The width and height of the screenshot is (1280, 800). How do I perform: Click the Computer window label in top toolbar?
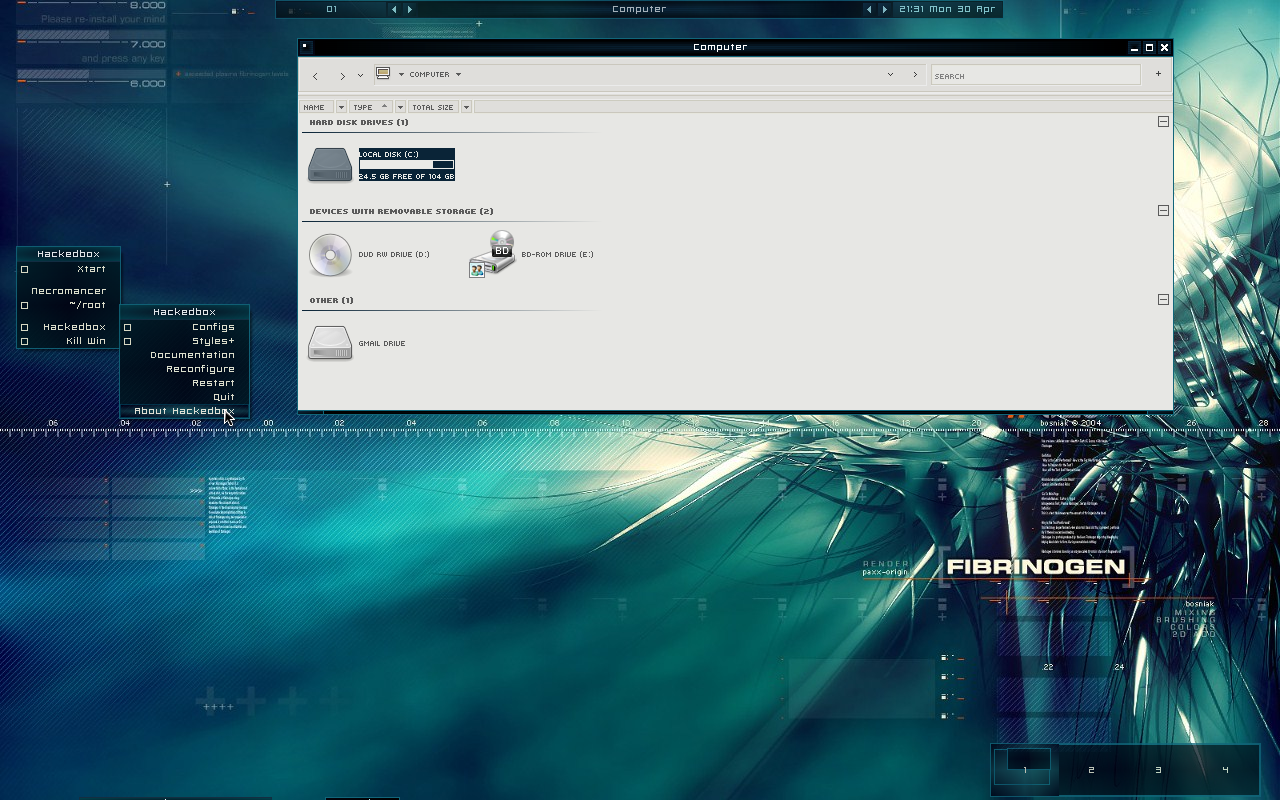pyautogui.click(x=639, y=9)
